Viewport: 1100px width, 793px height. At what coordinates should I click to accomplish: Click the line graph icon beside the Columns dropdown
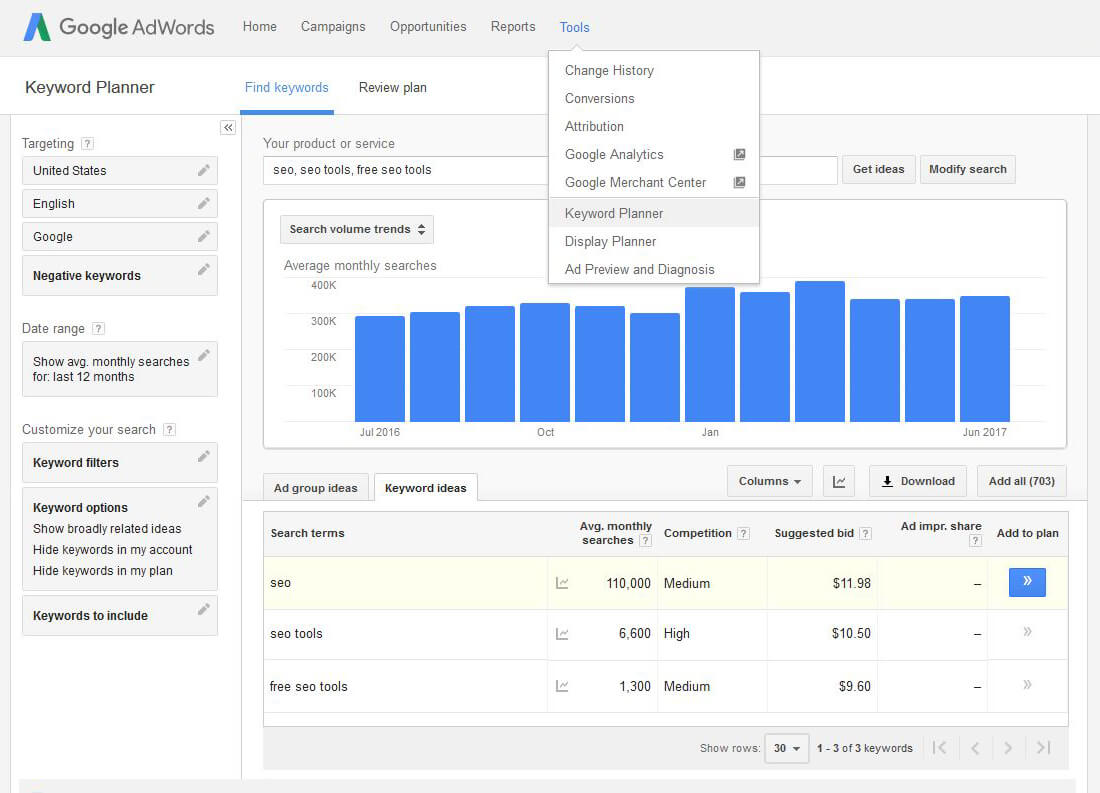point(839,481)
